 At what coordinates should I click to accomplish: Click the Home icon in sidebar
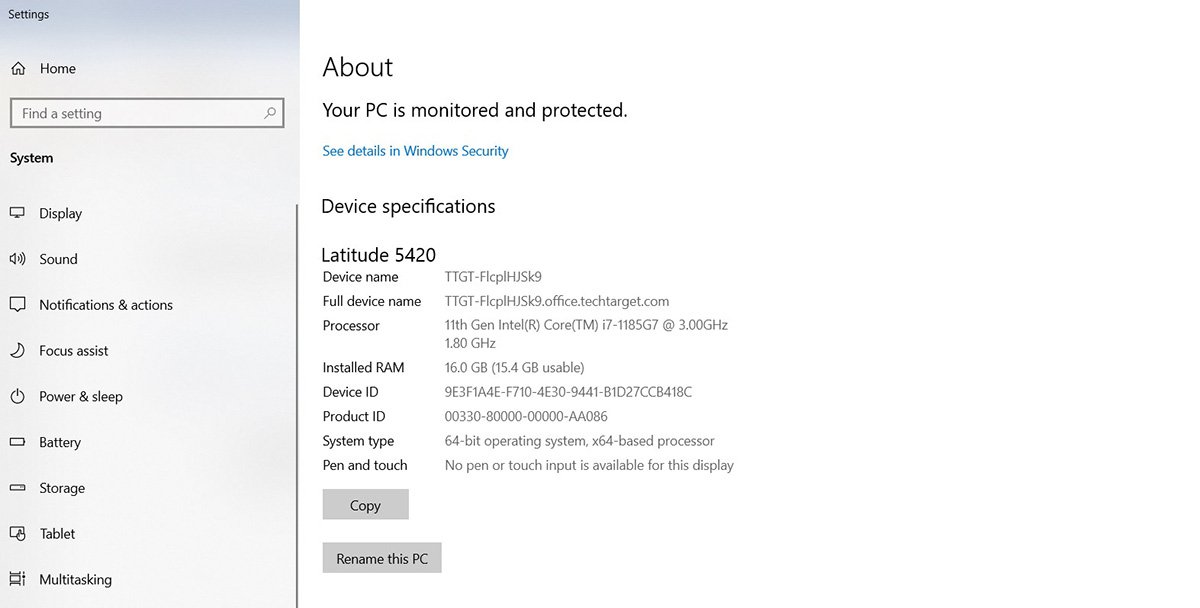click(x=17, y=69)
